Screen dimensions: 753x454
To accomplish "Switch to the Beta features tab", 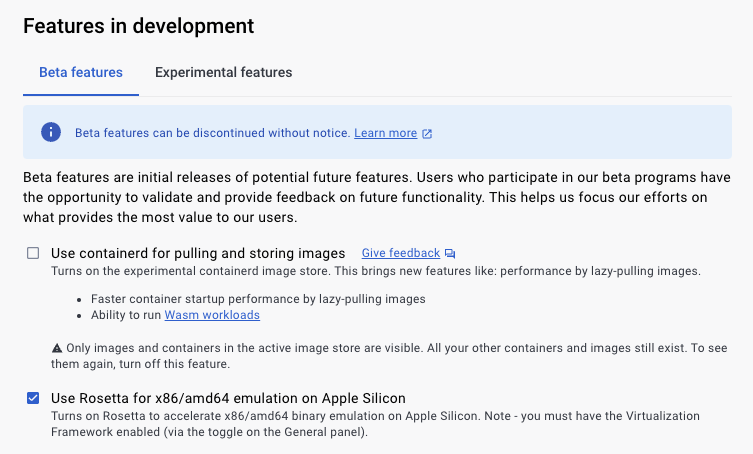I will click(81, 72).
